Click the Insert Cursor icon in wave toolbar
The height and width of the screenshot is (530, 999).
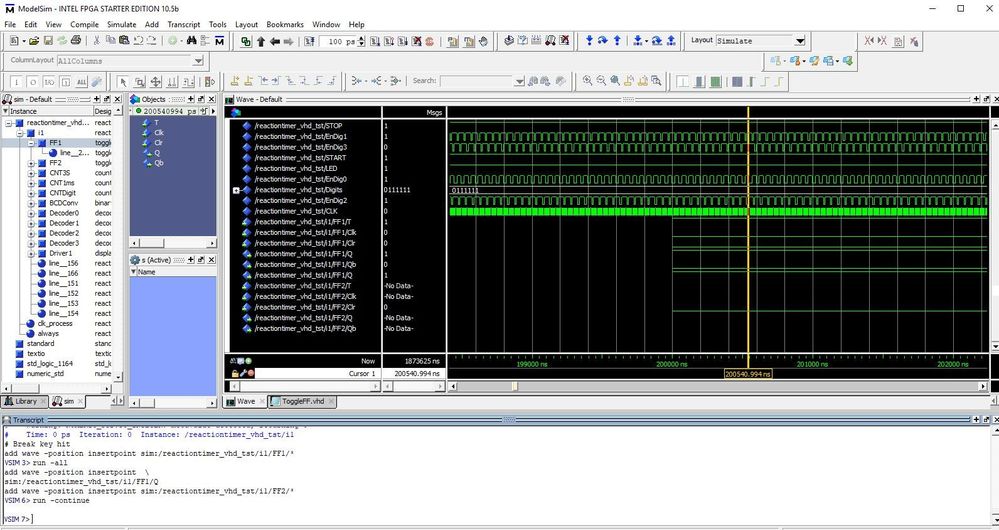point(235,81)
